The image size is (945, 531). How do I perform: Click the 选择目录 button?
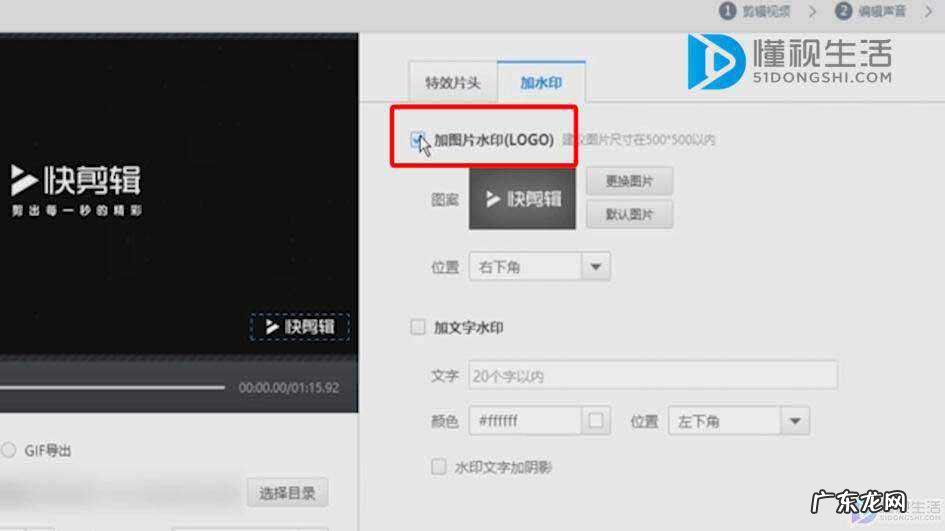pos(287,493)
